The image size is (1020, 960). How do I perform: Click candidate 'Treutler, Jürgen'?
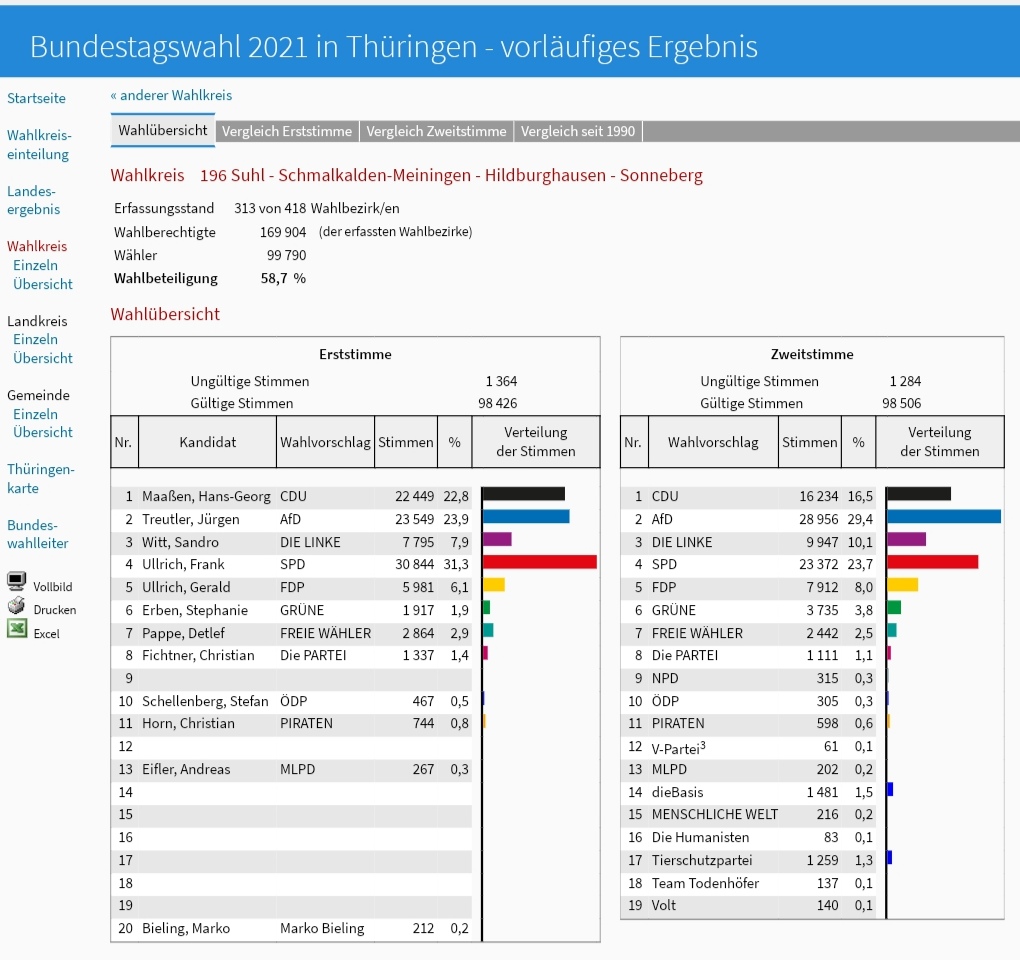(x=191, y=520)
